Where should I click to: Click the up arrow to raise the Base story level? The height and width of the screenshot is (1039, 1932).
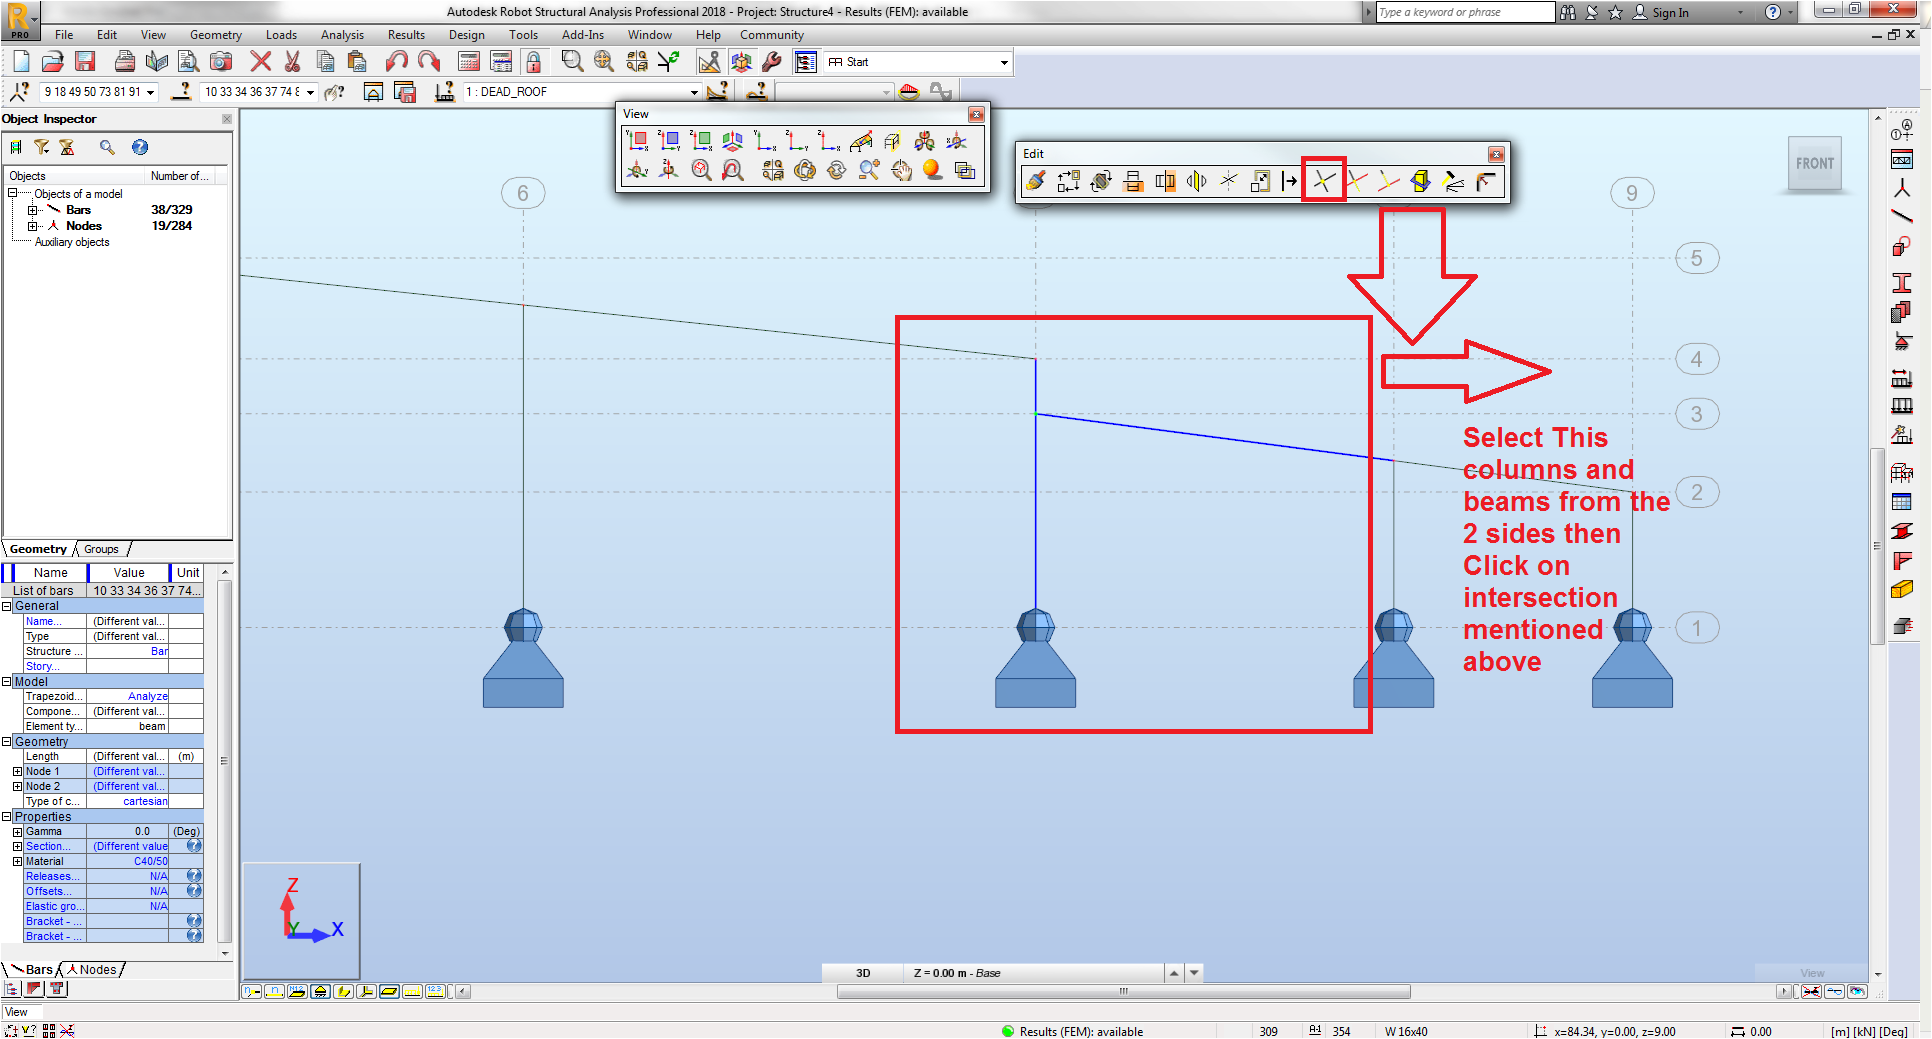point(1173,972)
